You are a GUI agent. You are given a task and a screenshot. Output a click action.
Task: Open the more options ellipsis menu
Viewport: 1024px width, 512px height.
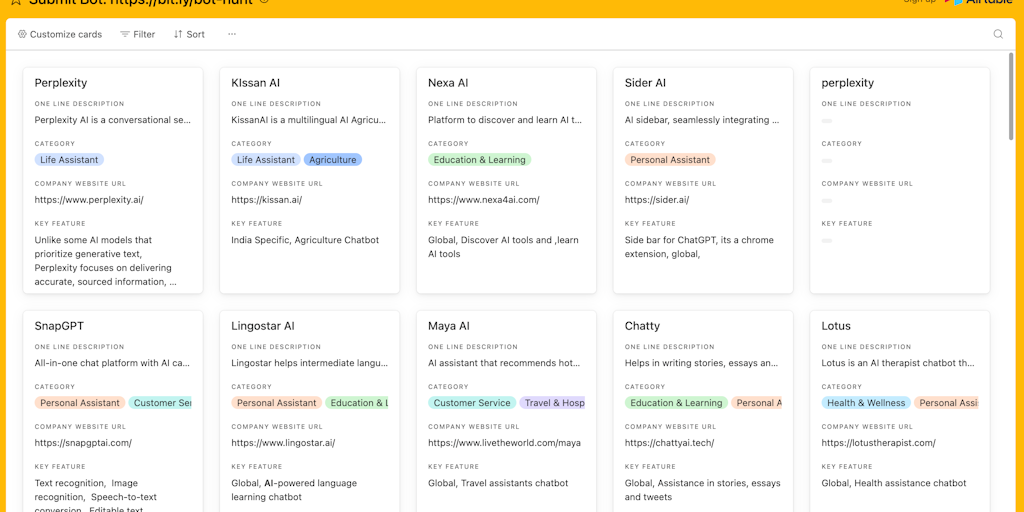pyautogui.click(x=232, y=34)
